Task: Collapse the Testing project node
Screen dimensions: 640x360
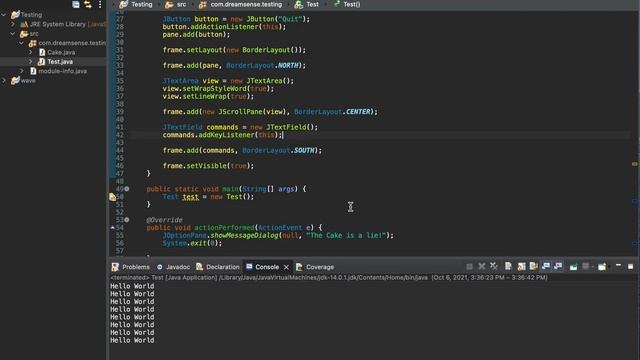Action: 4,15
